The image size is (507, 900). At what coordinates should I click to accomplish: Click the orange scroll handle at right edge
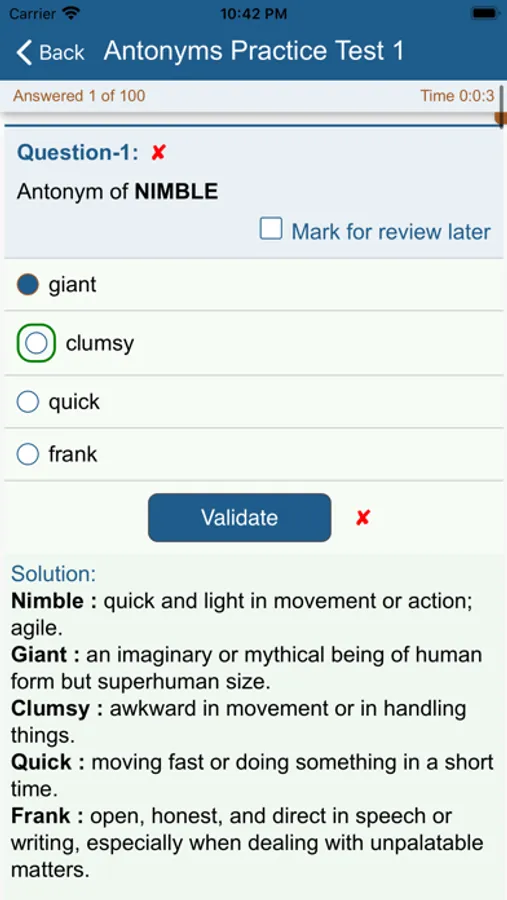(501, 118)
